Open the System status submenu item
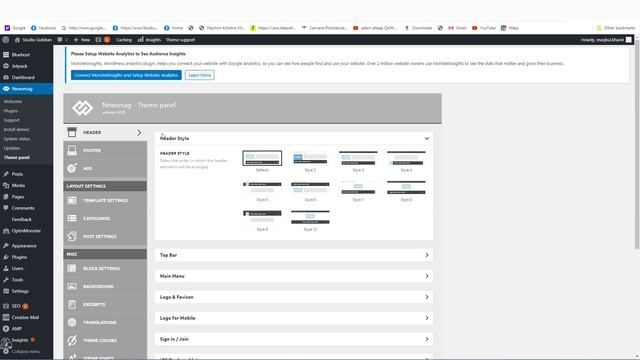 (x=17, y=139)
